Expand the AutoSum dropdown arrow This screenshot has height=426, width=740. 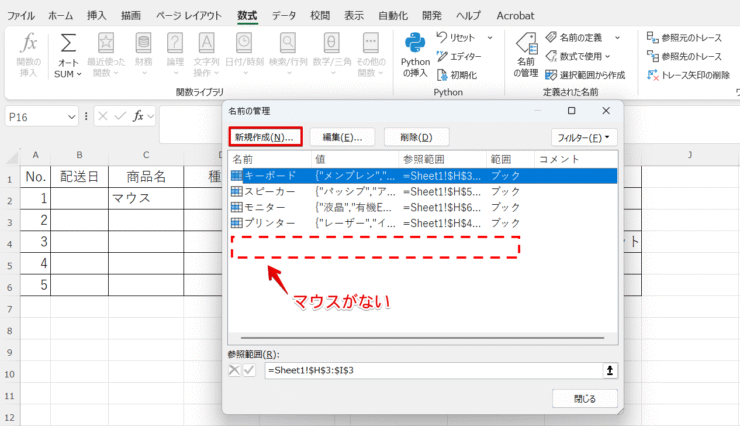tap(79, 74)
